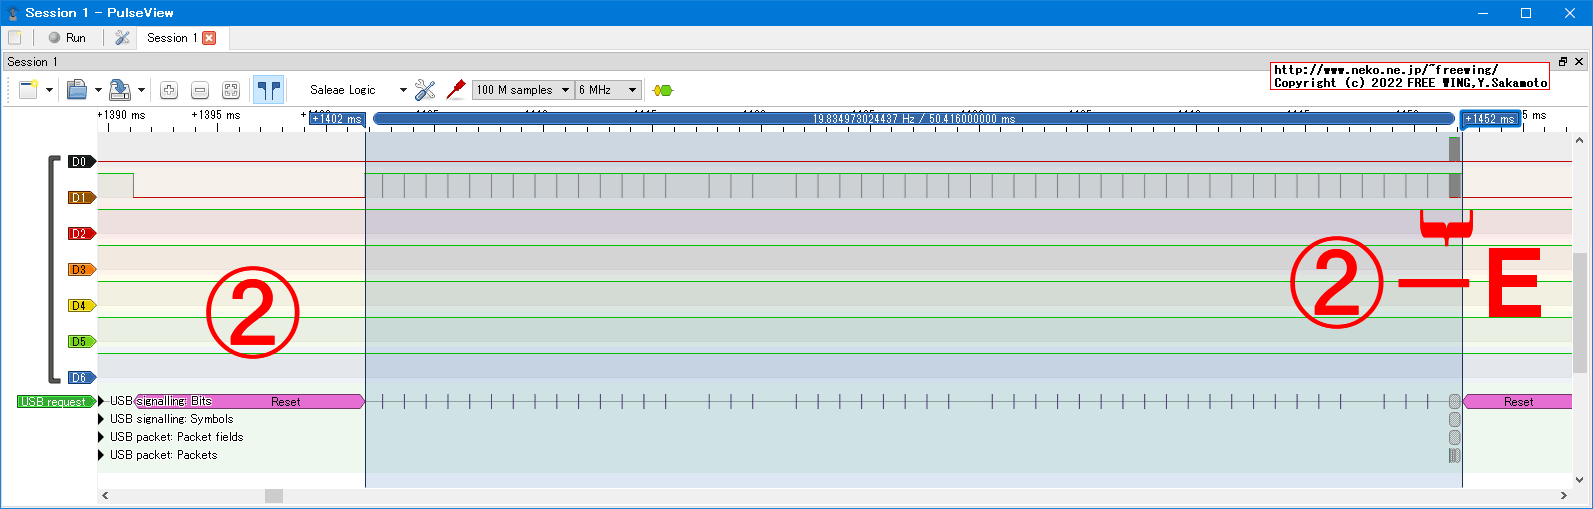Open the Saleae Logic device dropdown

coord(357,90)
